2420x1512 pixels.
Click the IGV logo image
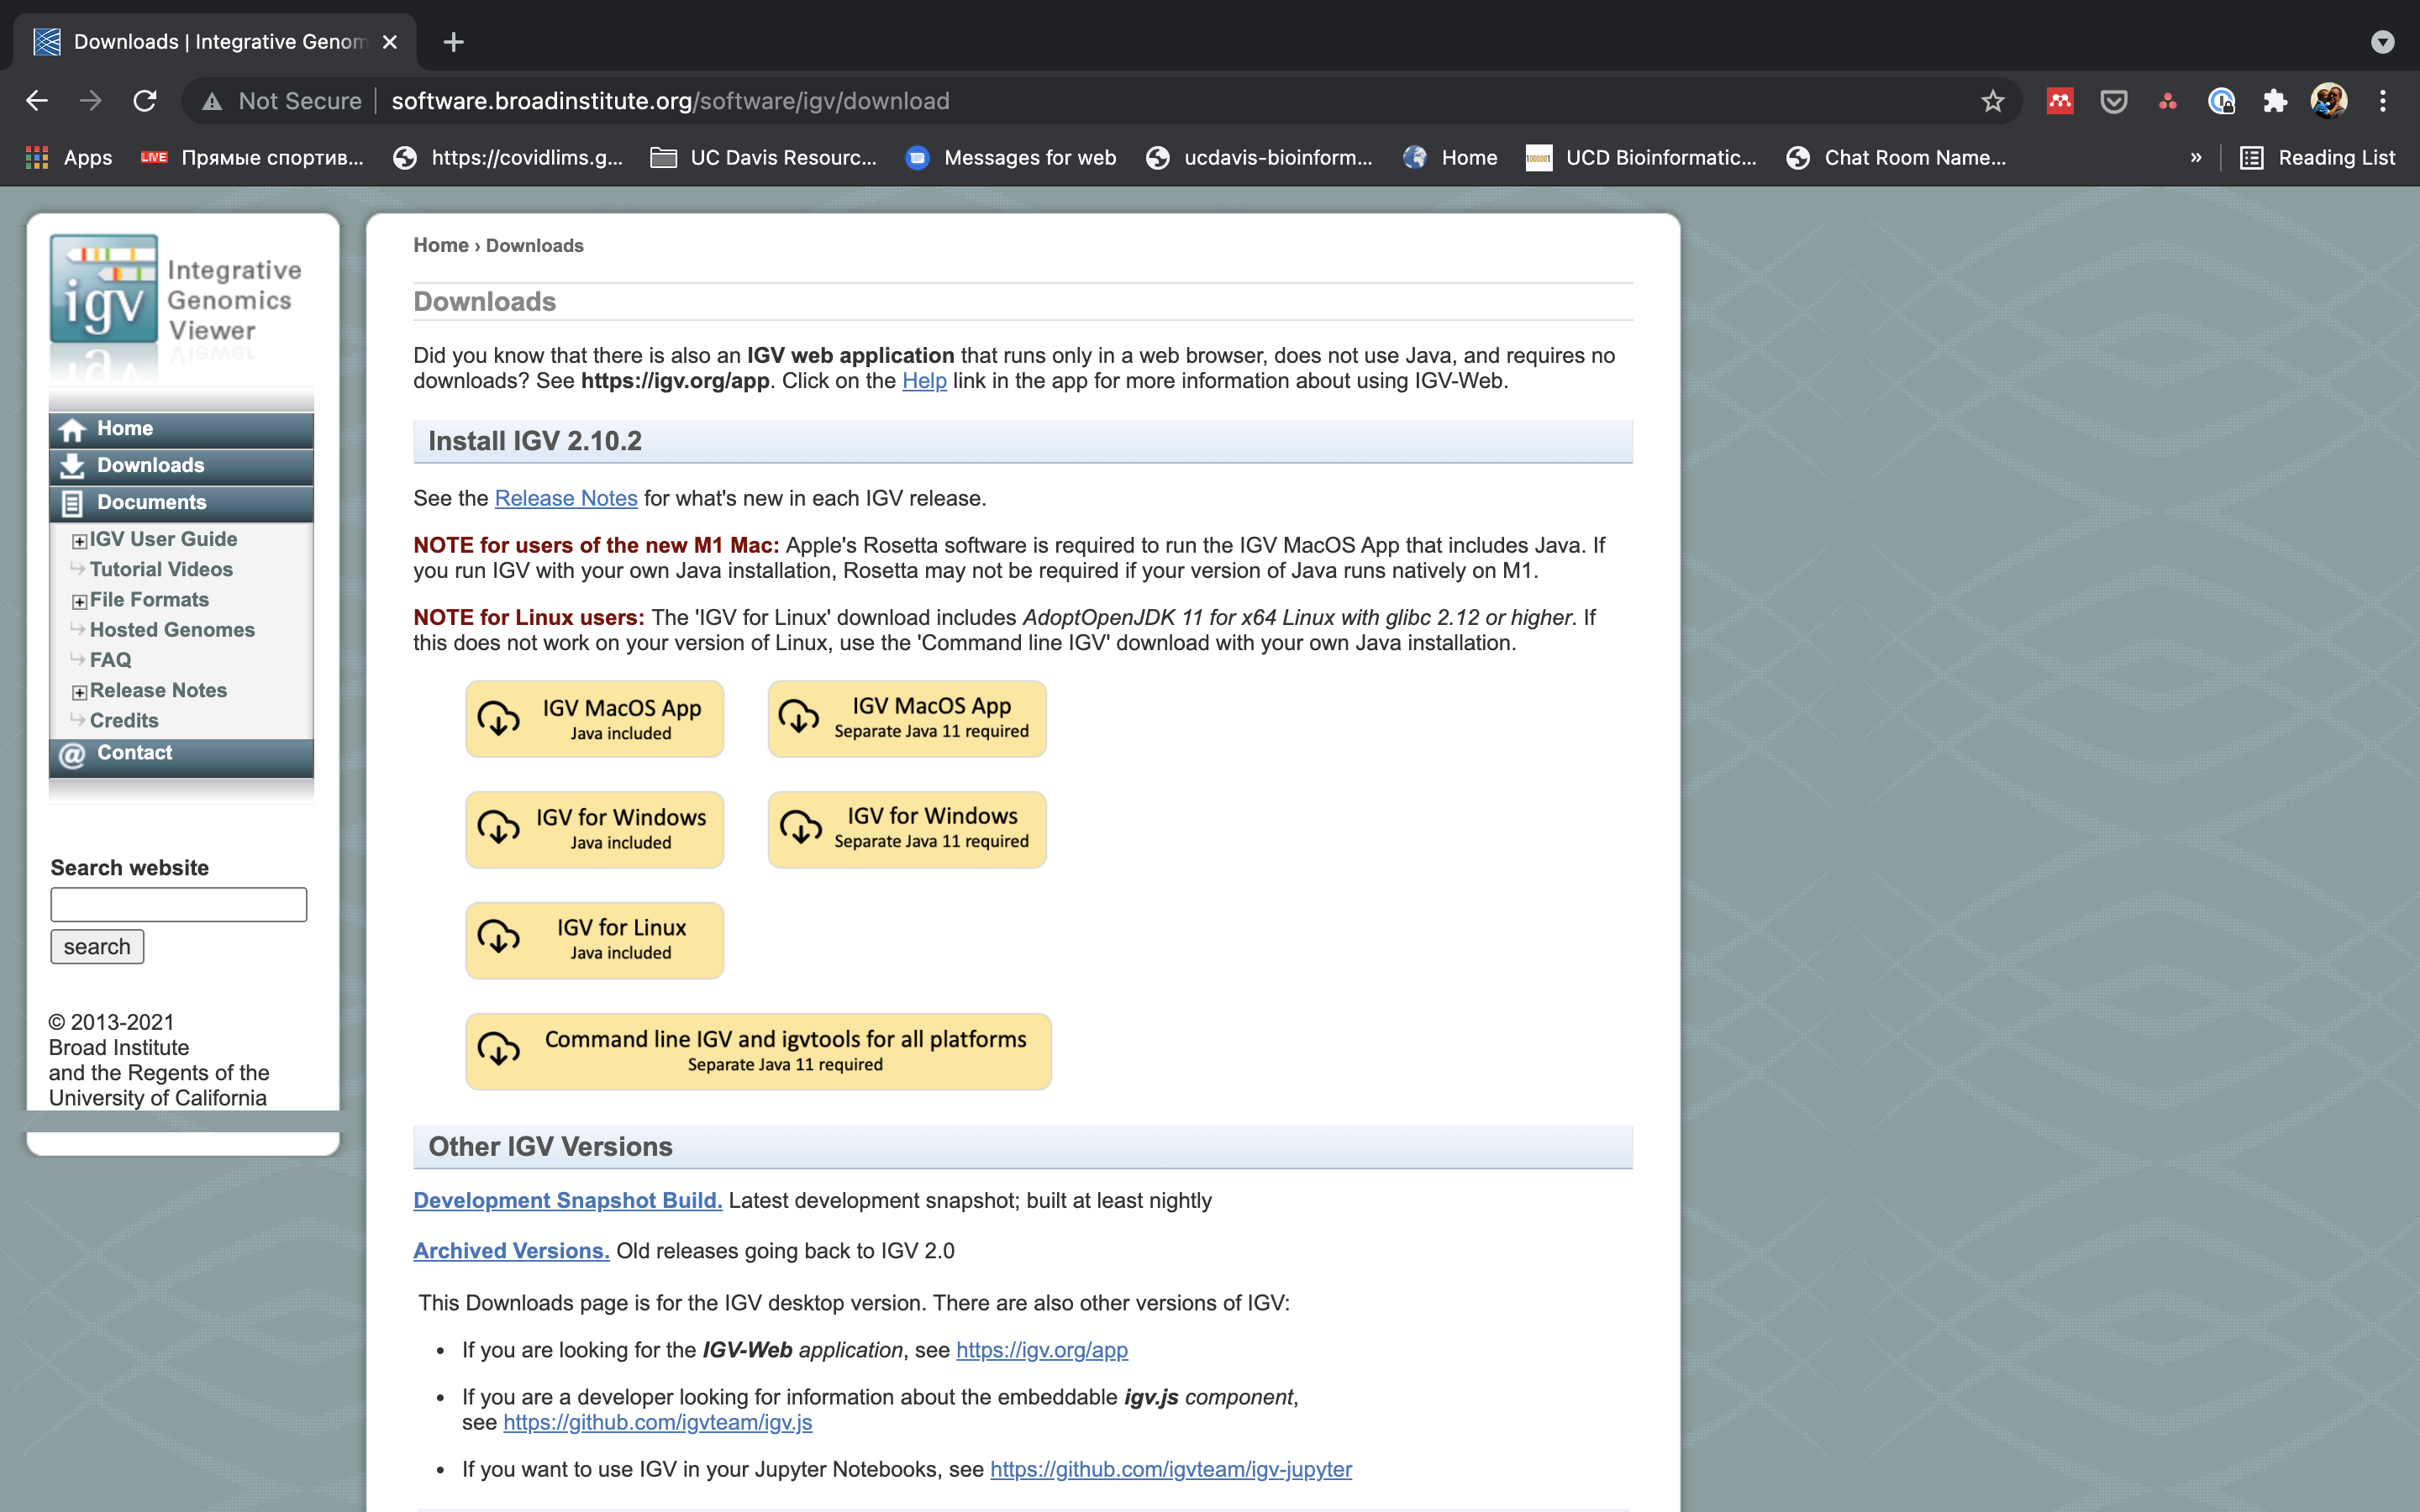coord(104,290)
